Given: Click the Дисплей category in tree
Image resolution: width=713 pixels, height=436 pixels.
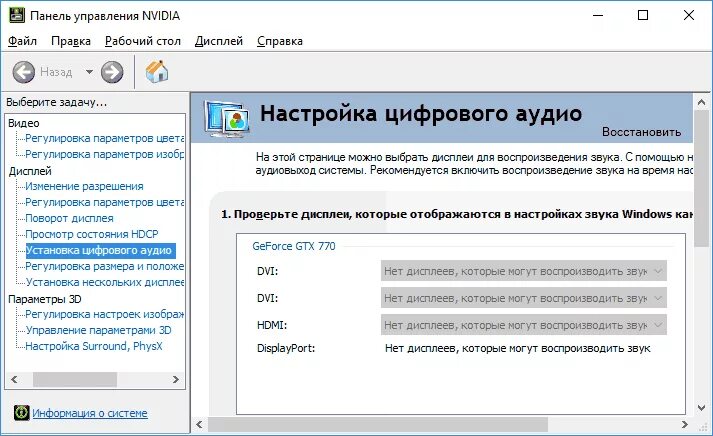Looking at the screenshot, I should point(30,171).
